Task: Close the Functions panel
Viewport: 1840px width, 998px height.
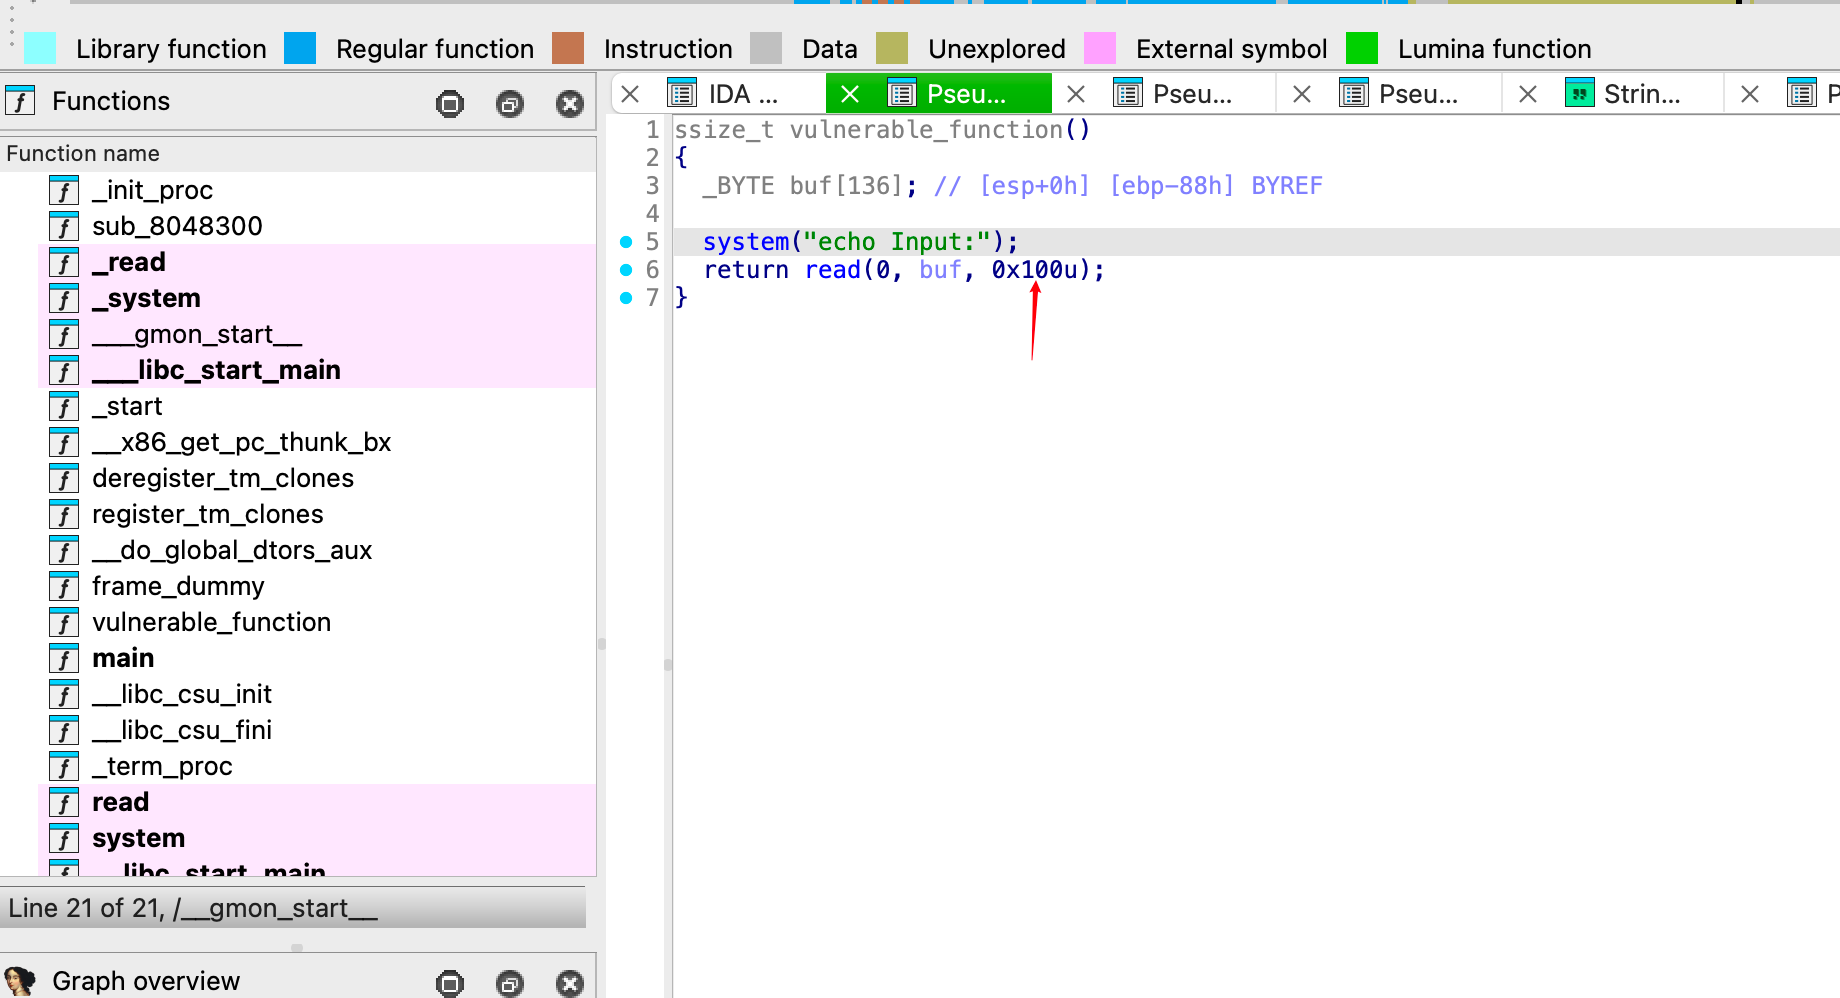Action: [x=570, y=103]
